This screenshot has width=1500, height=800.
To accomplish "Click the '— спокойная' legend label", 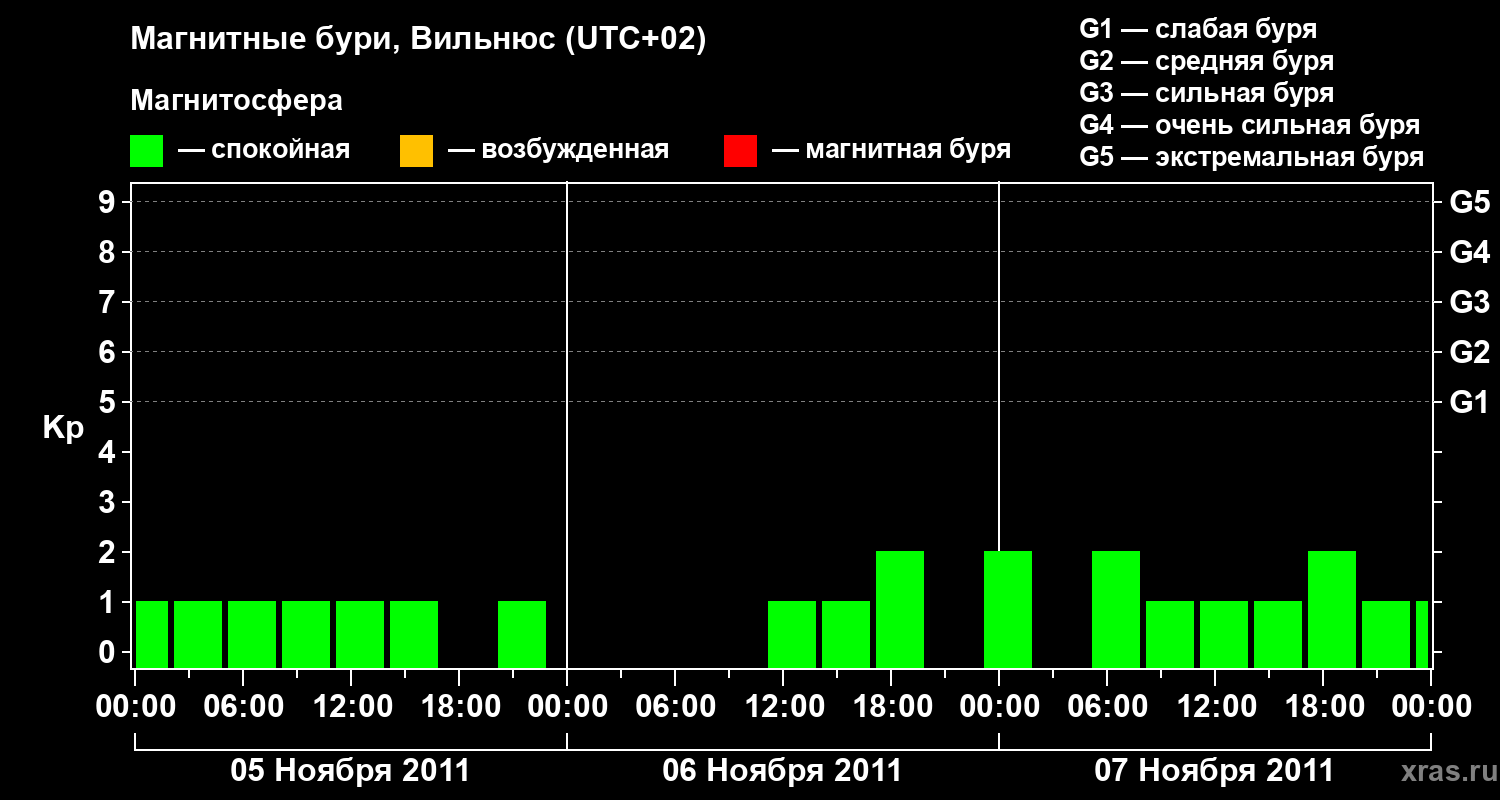I will (x=264, y=150).
